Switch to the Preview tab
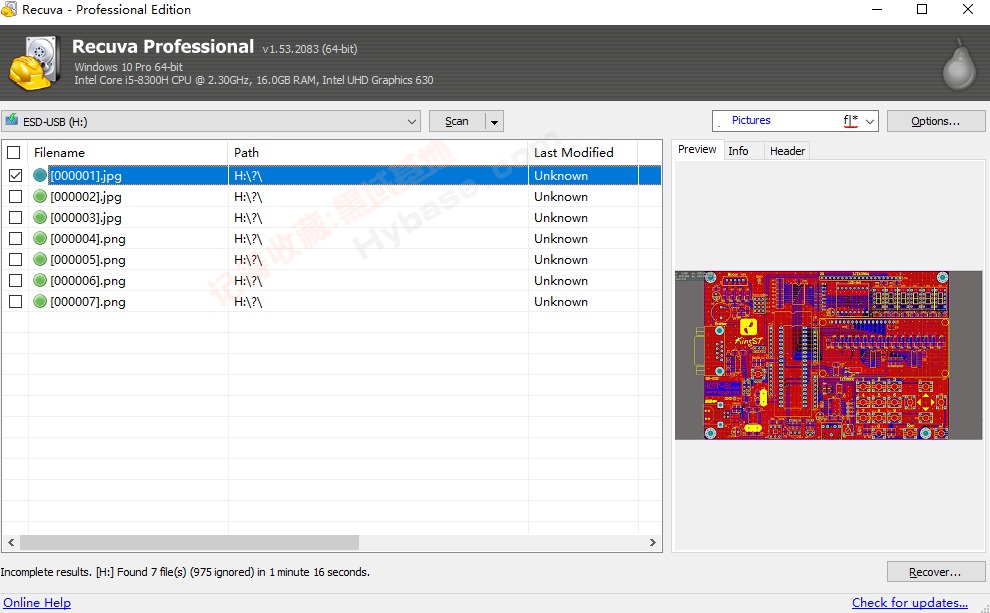 (x=697, y=150)
